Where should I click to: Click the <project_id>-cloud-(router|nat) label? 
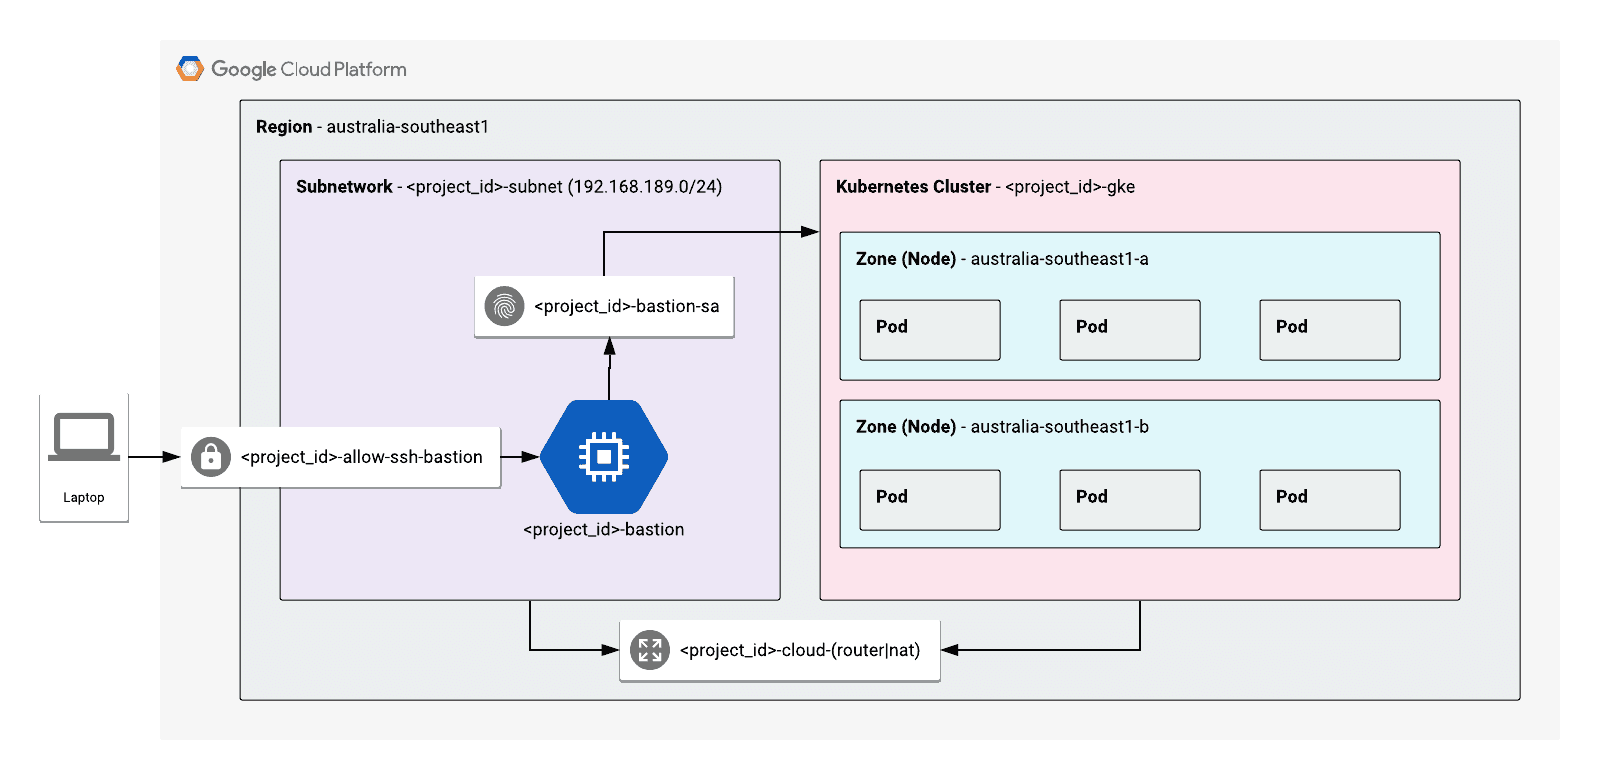[x=800, y=650]
